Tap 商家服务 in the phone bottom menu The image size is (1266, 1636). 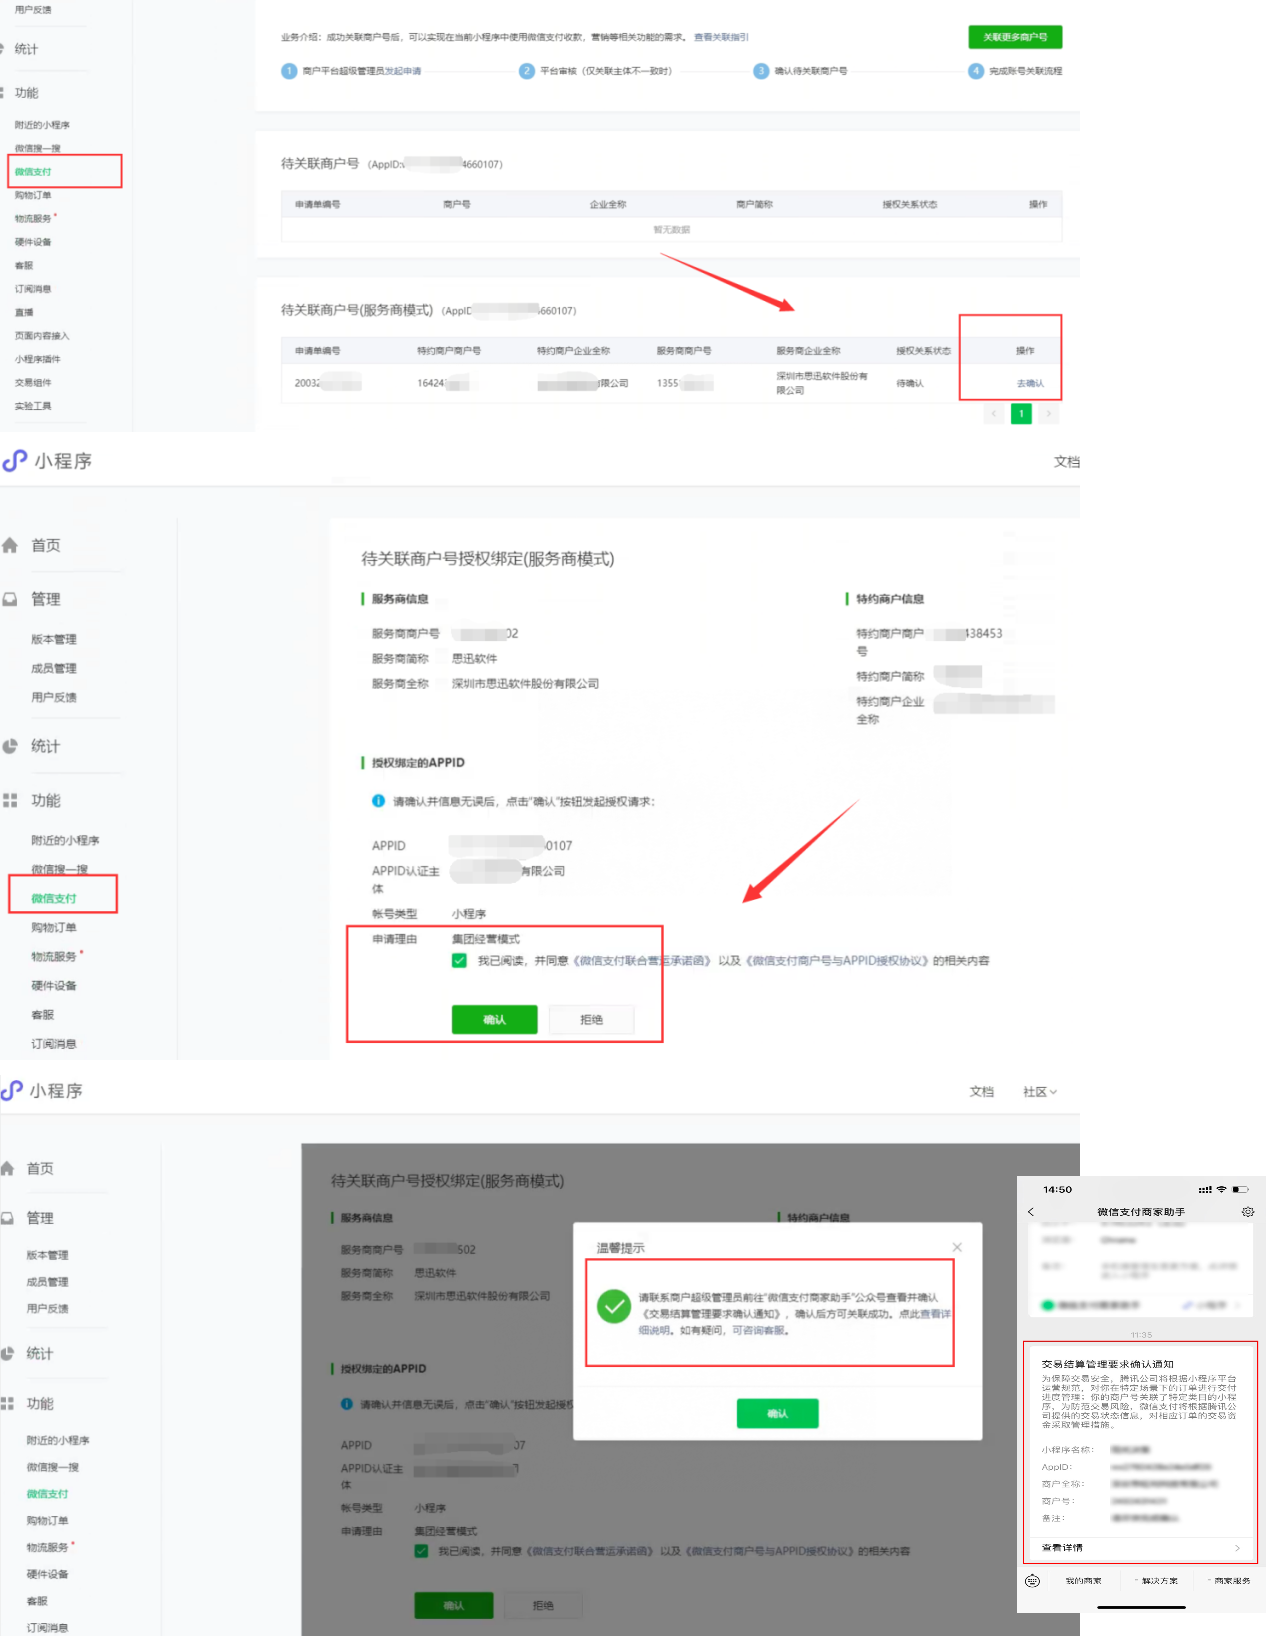tap(1232, 1581)
